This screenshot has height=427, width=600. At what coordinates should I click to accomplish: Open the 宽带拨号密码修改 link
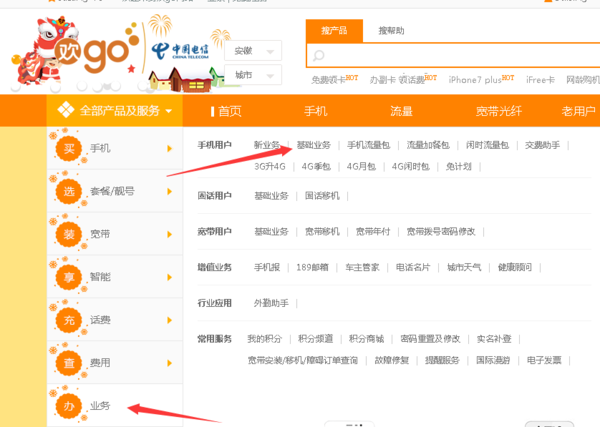point(441,231)
